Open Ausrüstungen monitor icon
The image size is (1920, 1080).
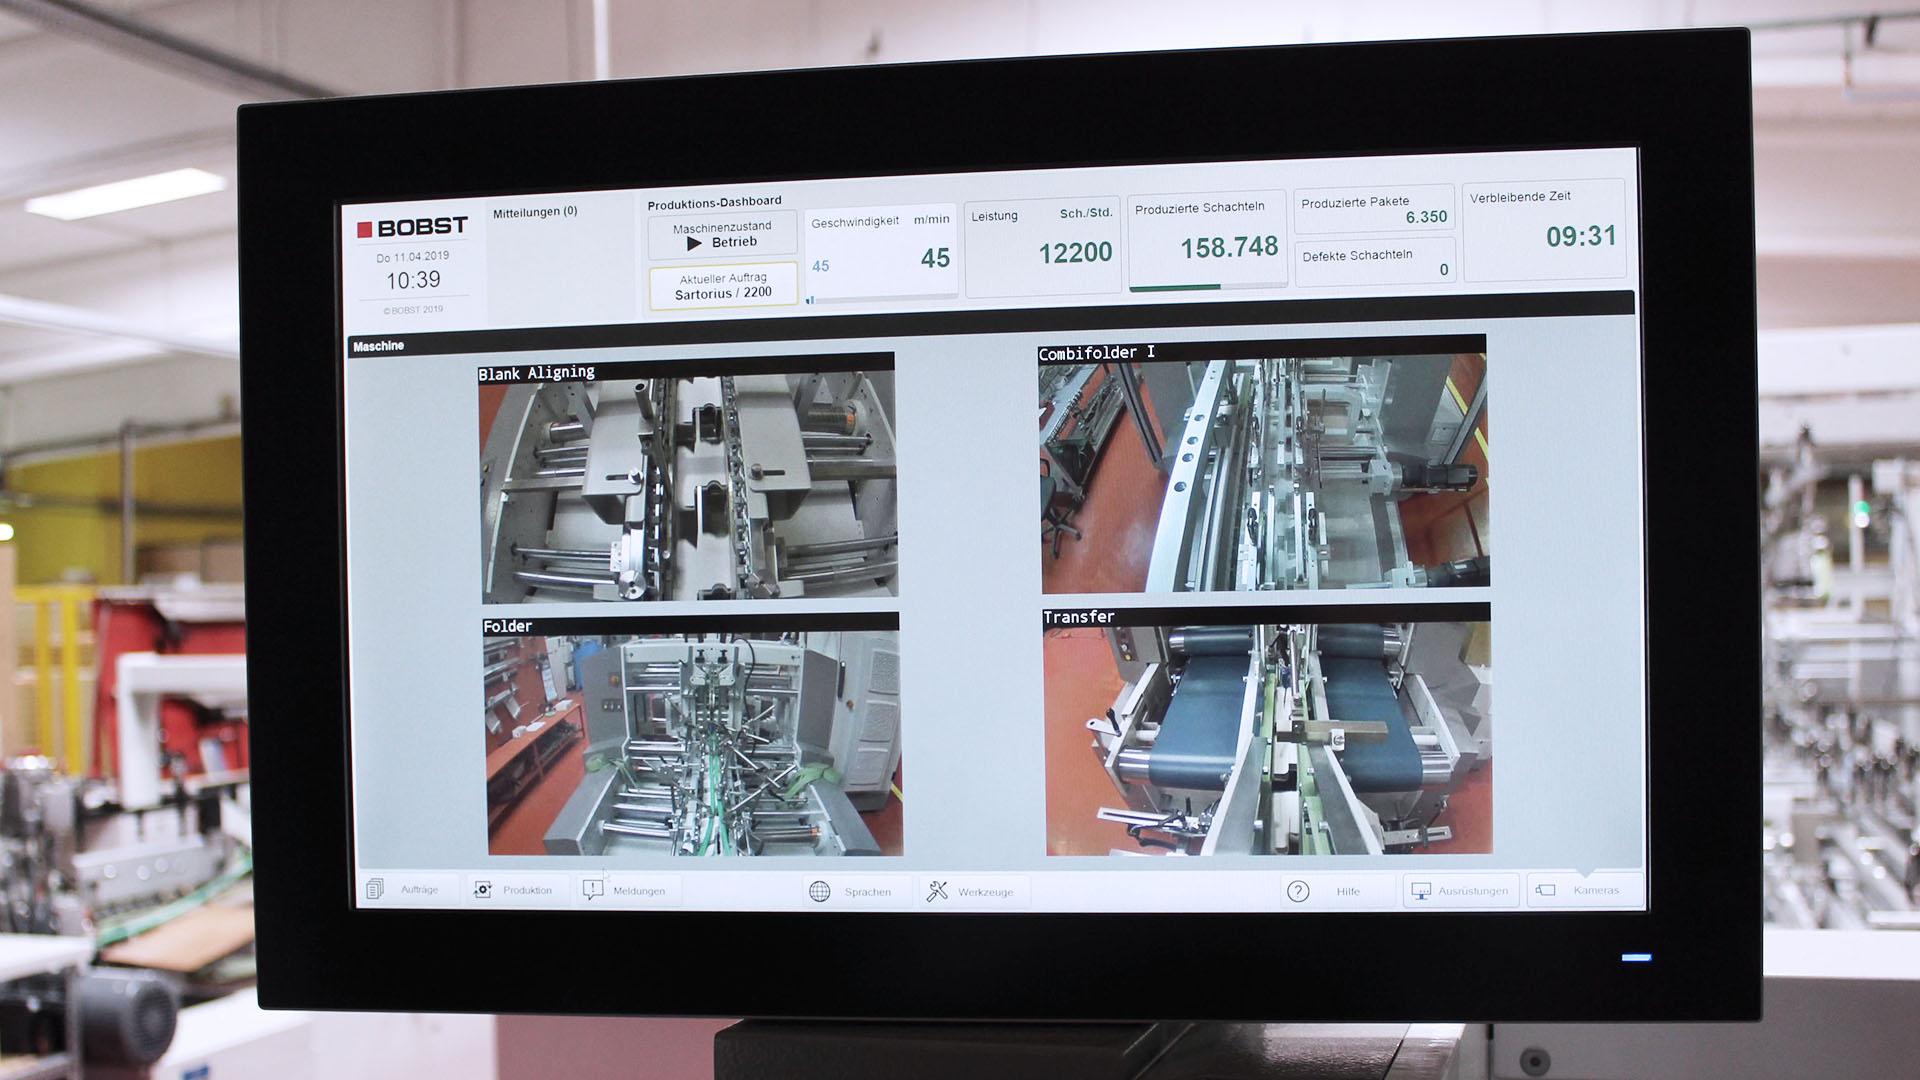pos(1420,890)
